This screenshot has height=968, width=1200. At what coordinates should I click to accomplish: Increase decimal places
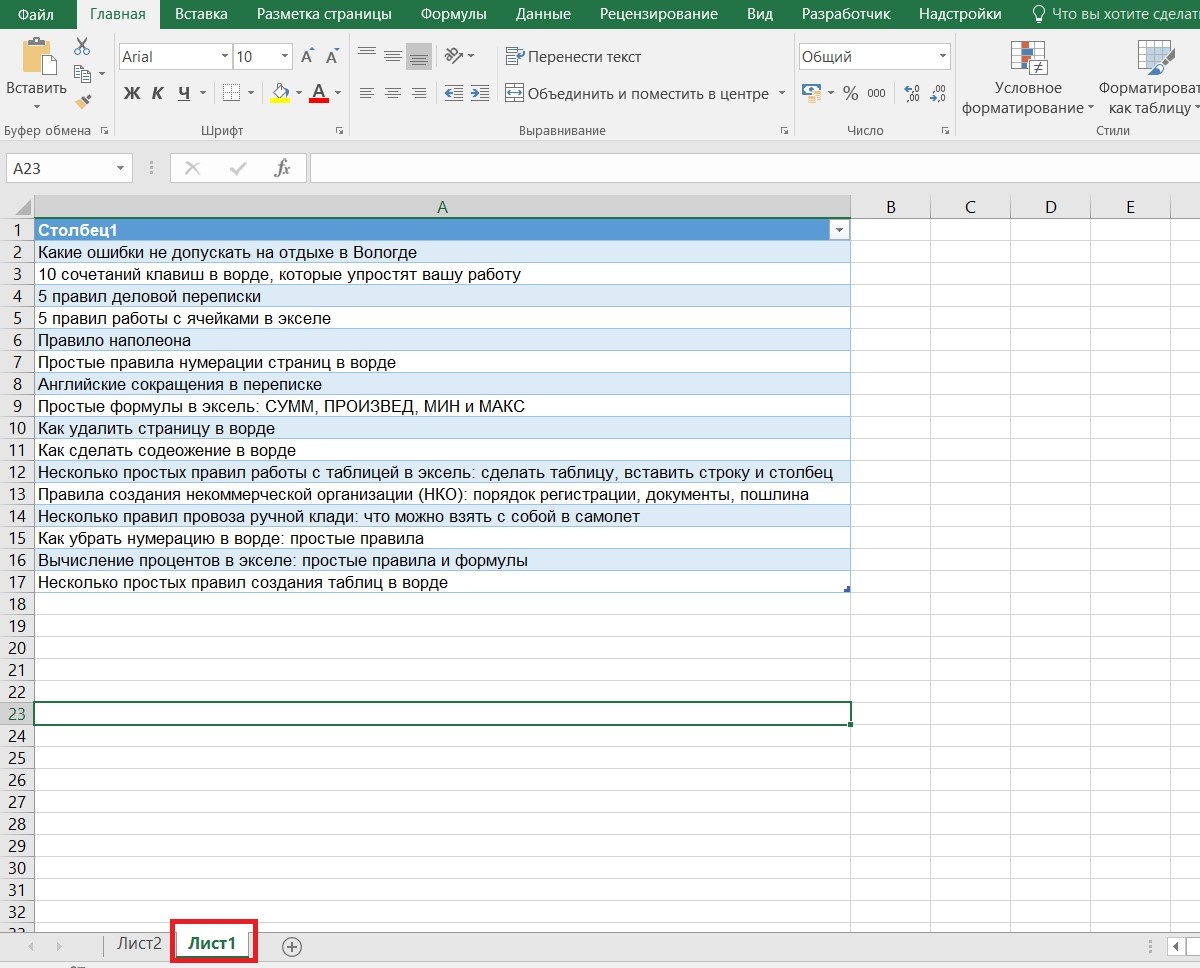(x=912, y=93)
